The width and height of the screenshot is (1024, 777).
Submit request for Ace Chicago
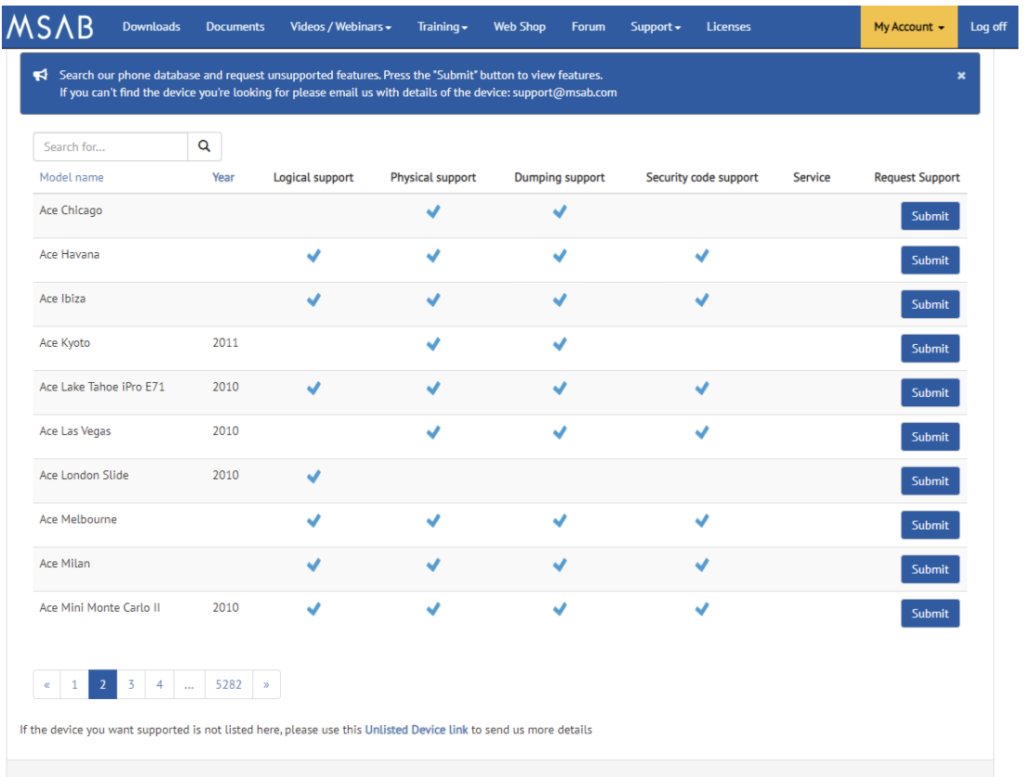[x=930, y=216]
